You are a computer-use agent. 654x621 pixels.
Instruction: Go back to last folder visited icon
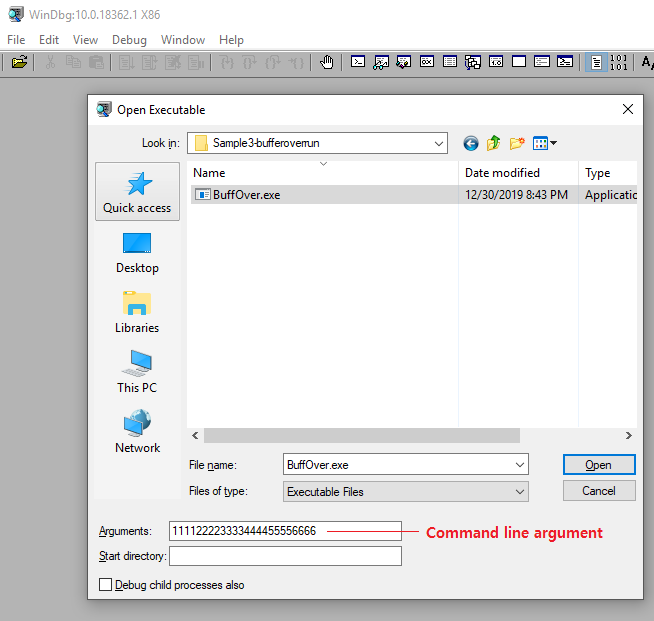coord(471,143)
